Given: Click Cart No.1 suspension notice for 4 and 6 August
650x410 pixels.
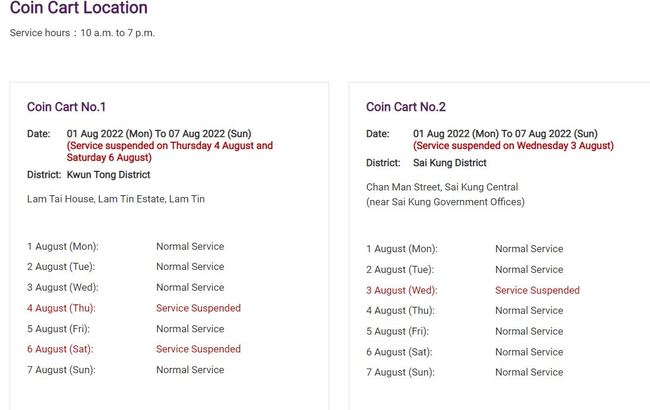Looking at the screenshot, I should tap(169, 151).
